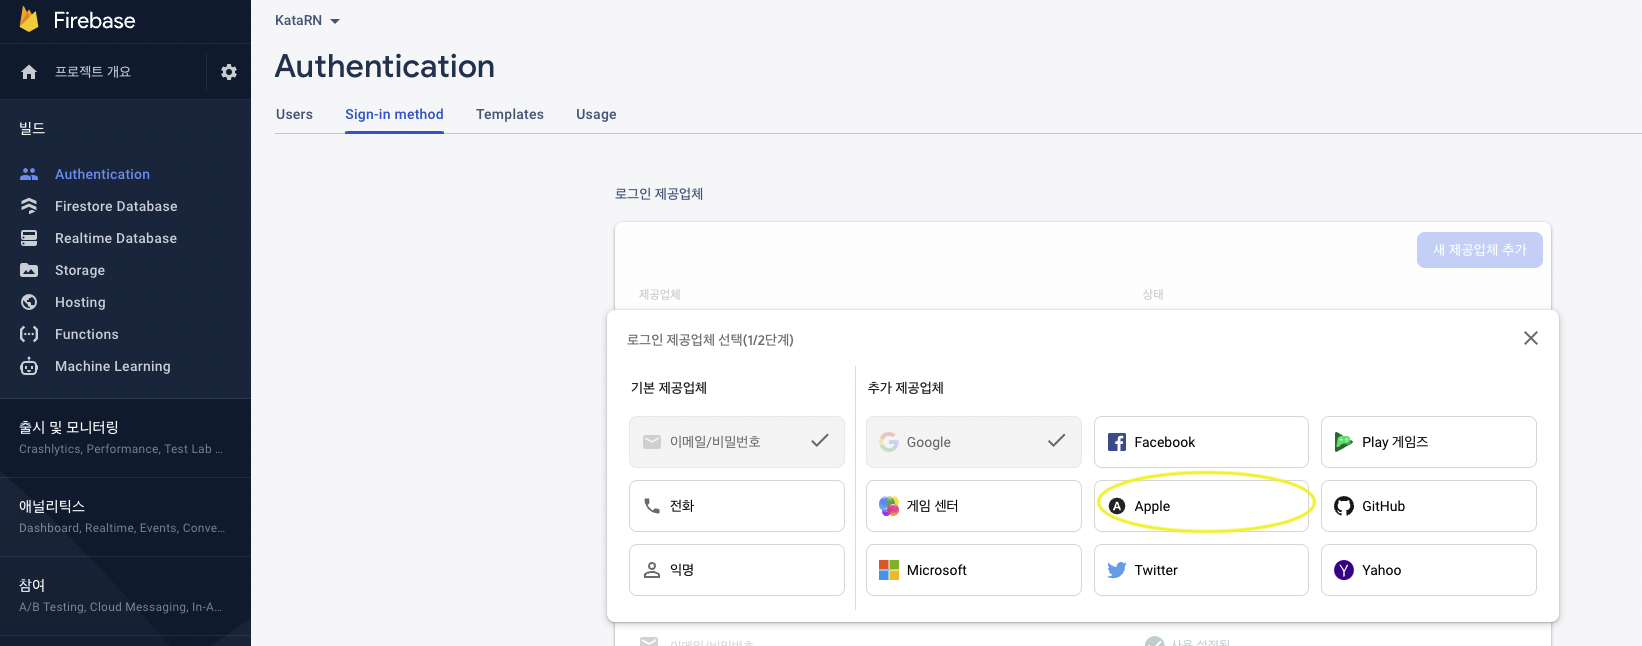The width and height of the screenshot is (1642, 646).
Task: Click the GitHub octocat icon
Action: coord(1344,506)
